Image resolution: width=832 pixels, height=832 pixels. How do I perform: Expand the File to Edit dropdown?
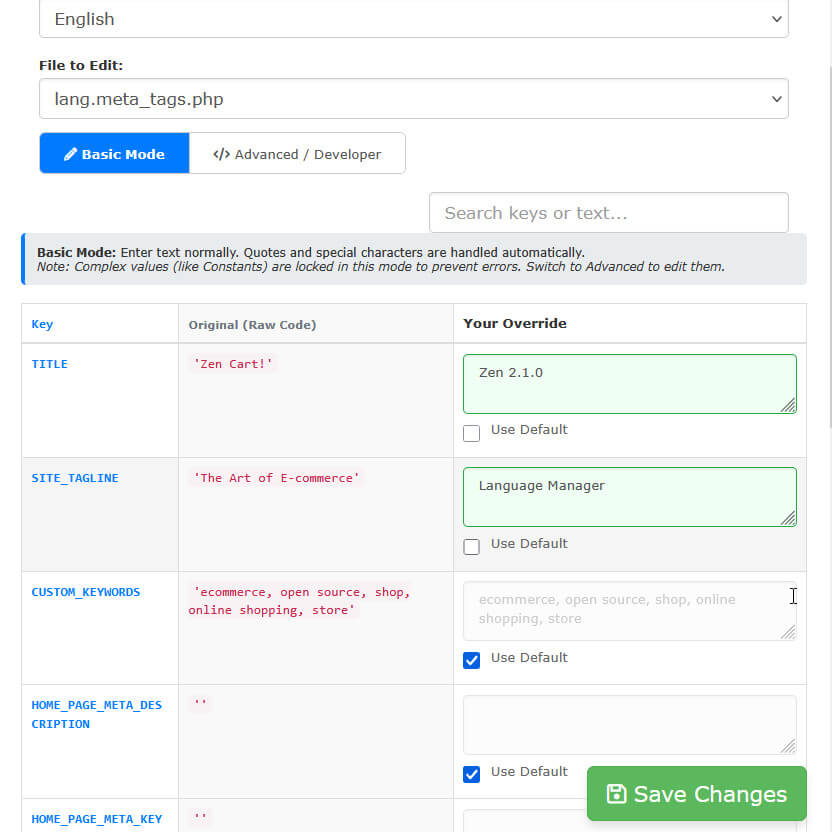(413, 99)
